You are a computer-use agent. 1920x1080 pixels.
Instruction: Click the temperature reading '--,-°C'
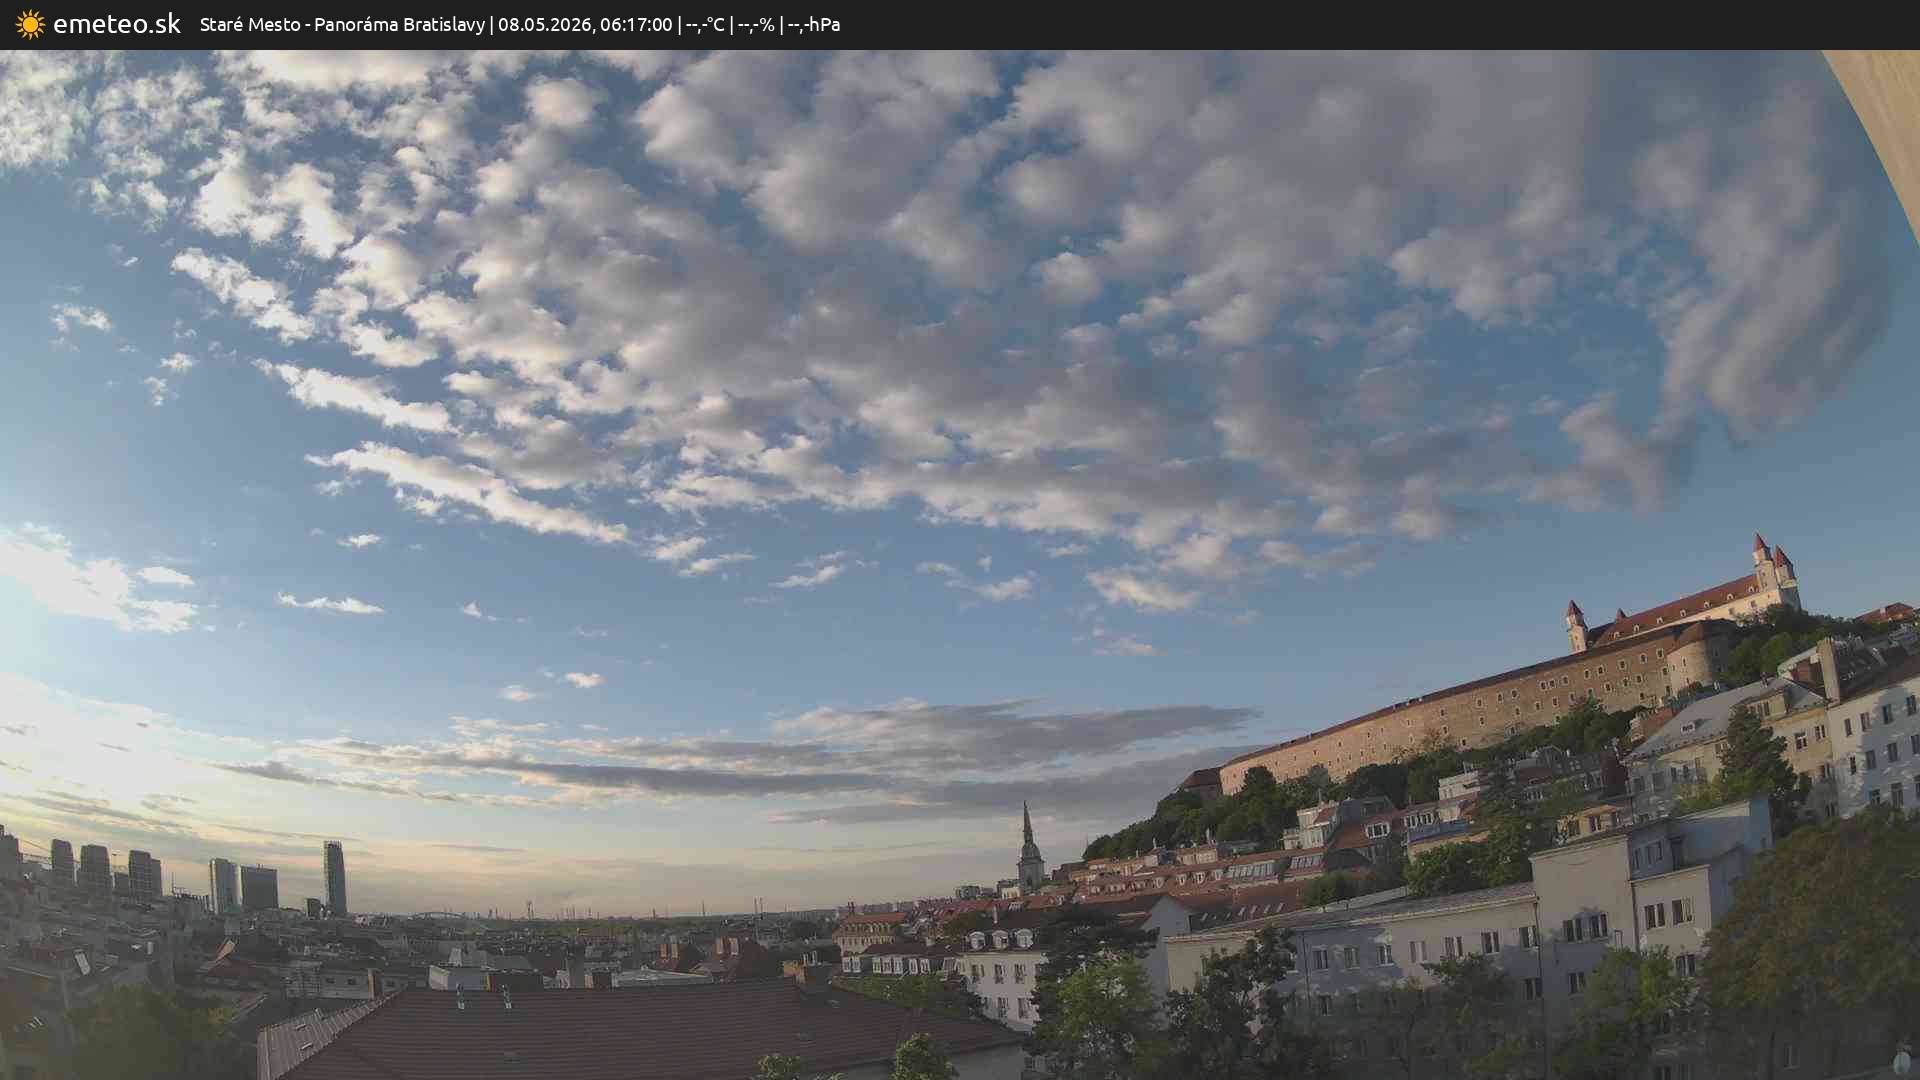pos(705,25)
